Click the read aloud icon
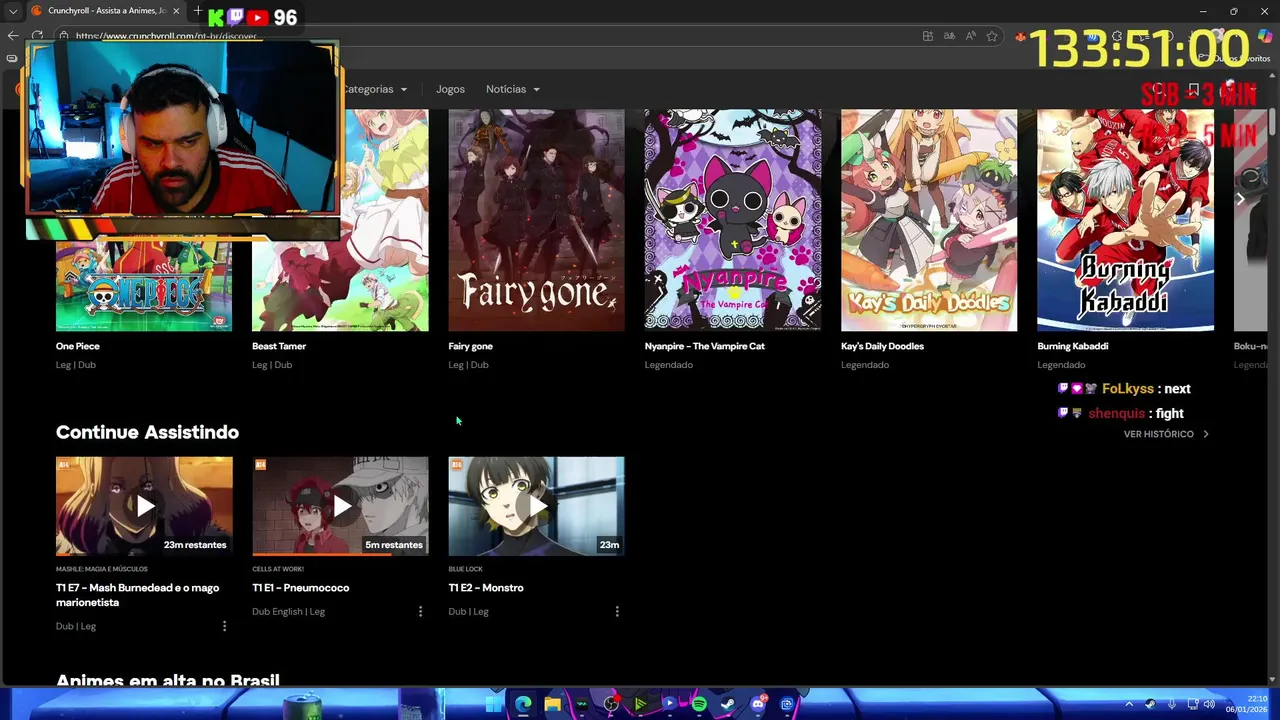 [x=970, y=36]
